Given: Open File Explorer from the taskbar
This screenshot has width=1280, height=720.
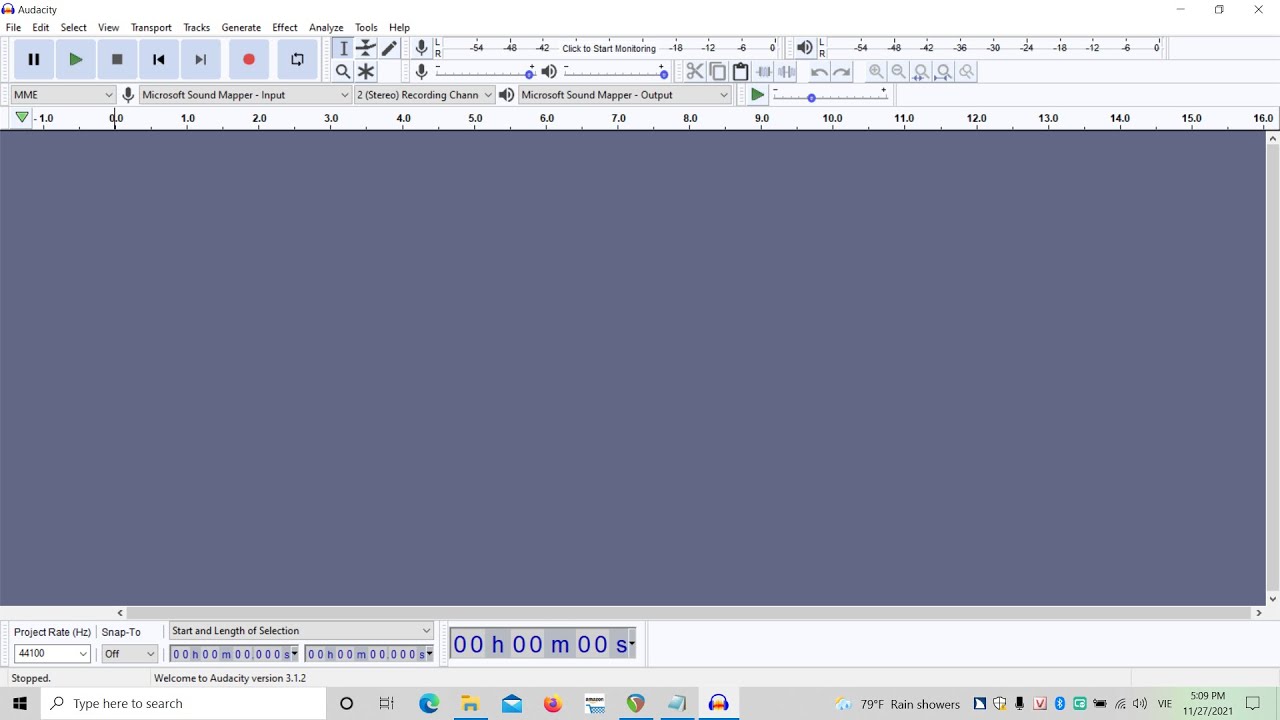Looking at the screenshot, I should (470, 704).
